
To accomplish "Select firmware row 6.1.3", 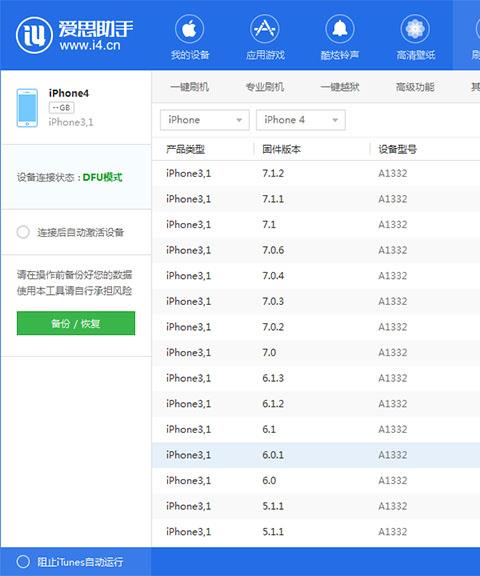I will (x=316, y=378).
